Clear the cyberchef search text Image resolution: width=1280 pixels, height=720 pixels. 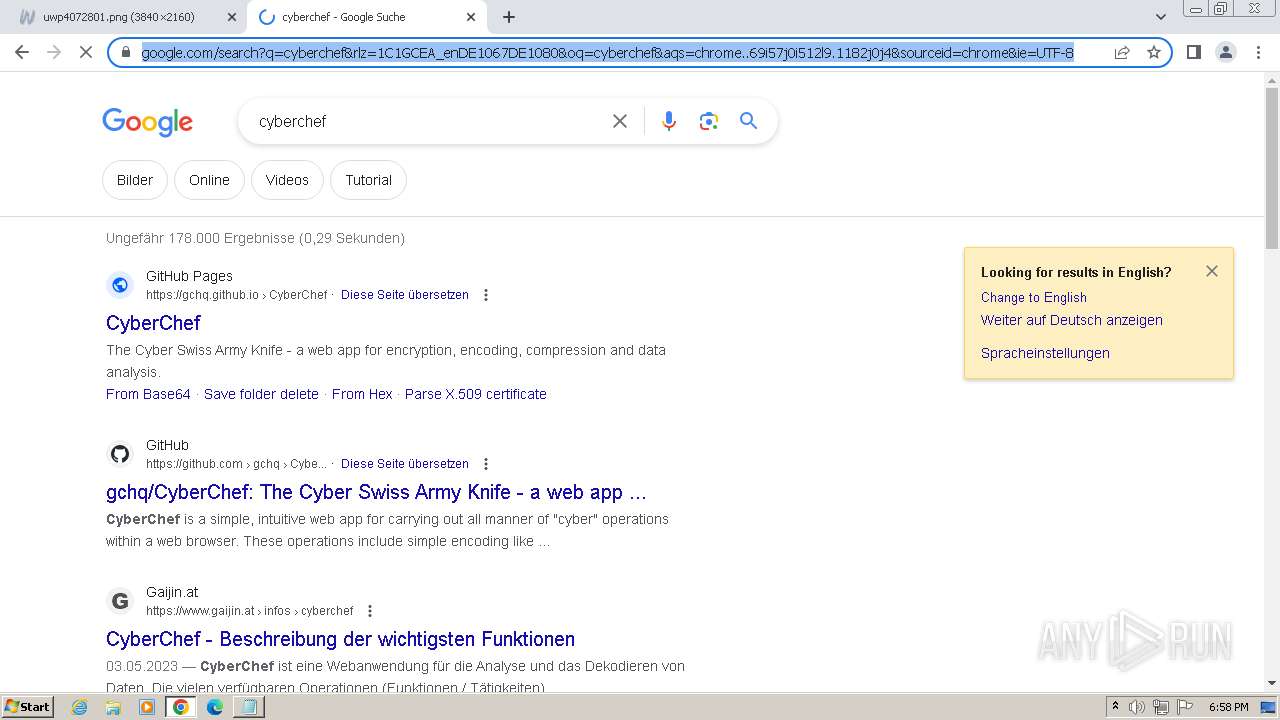620,121
